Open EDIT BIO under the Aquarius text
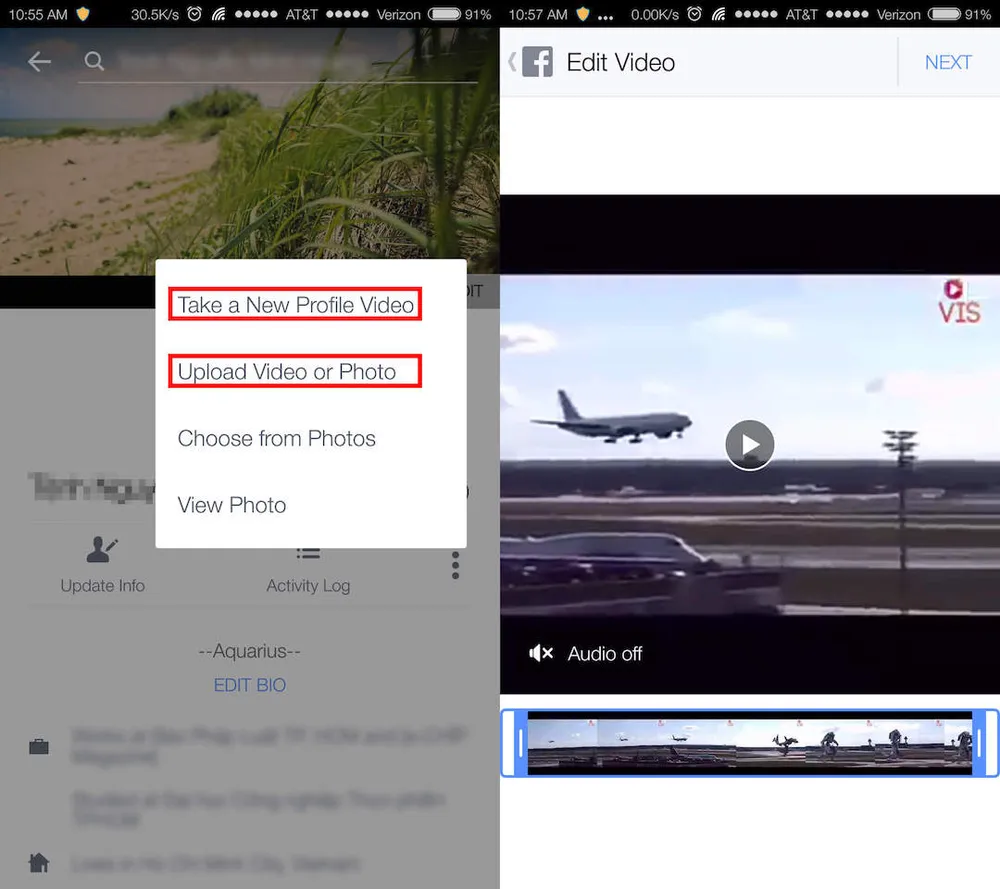The image size is (1000, 889). pyautogui.click(x=249, y=685)
